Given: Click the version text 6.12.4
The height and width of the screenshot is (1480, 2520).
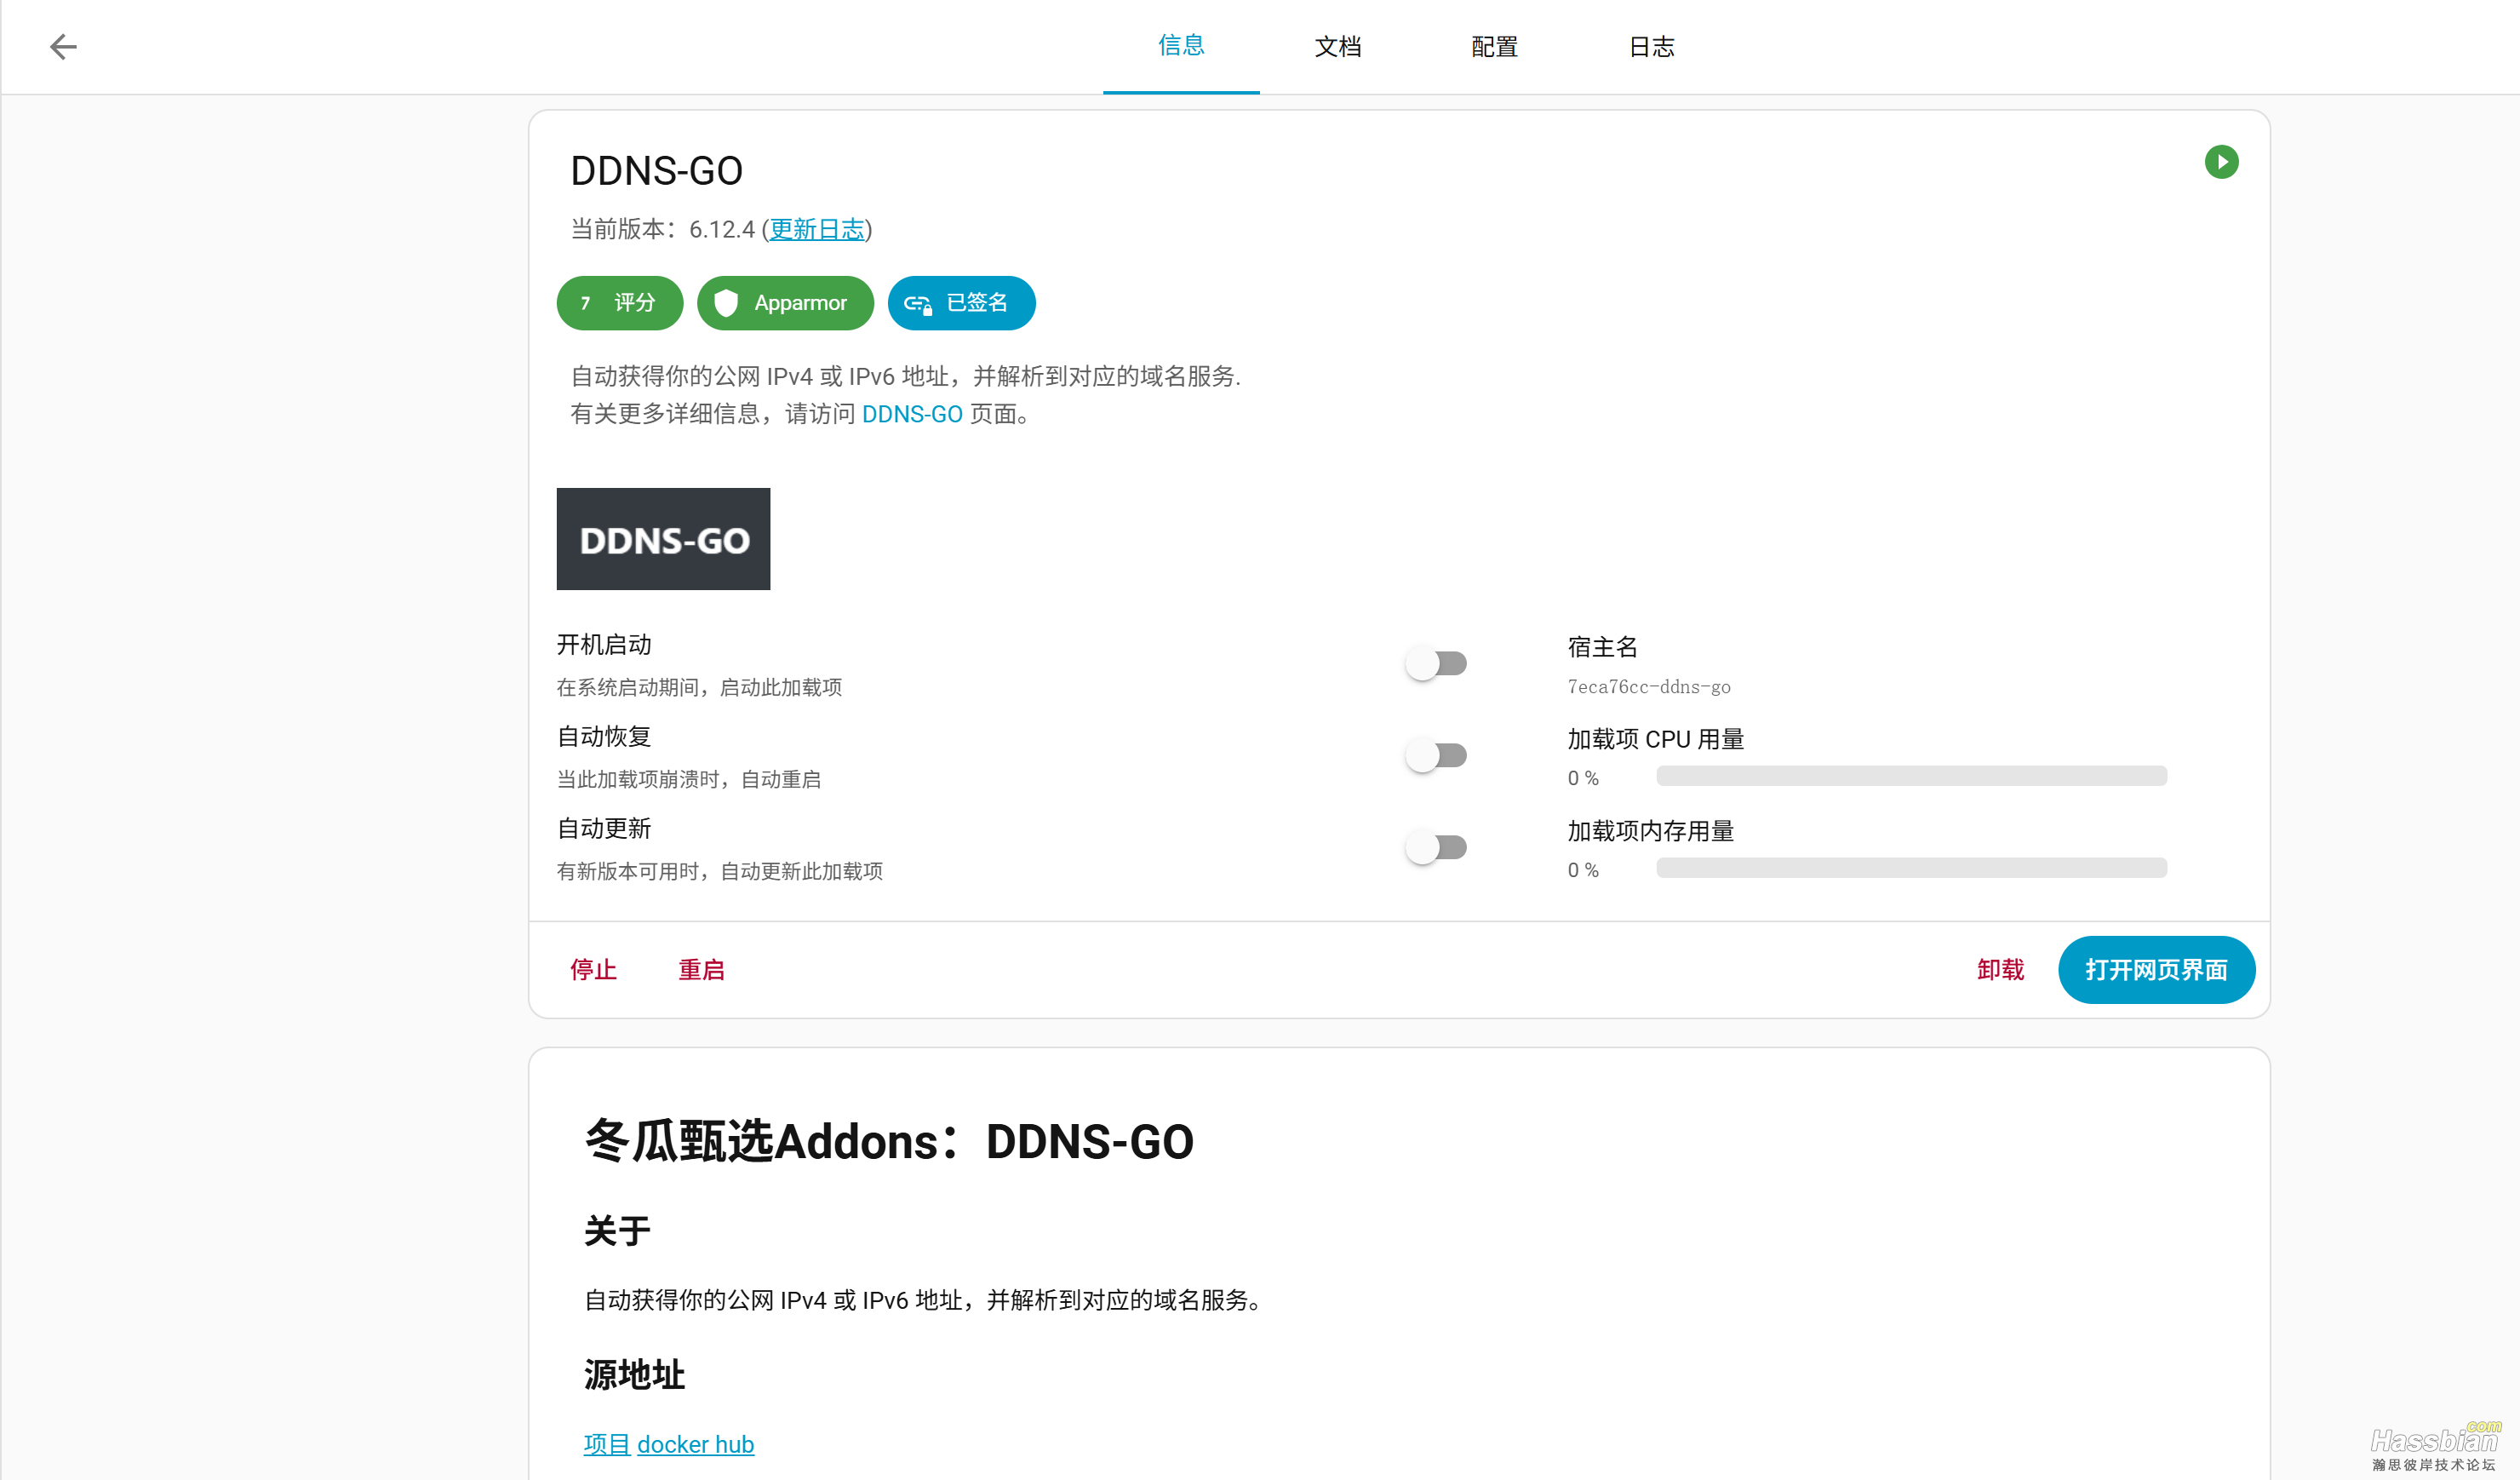Looking at the screenshot, I should tap(721, 229).
